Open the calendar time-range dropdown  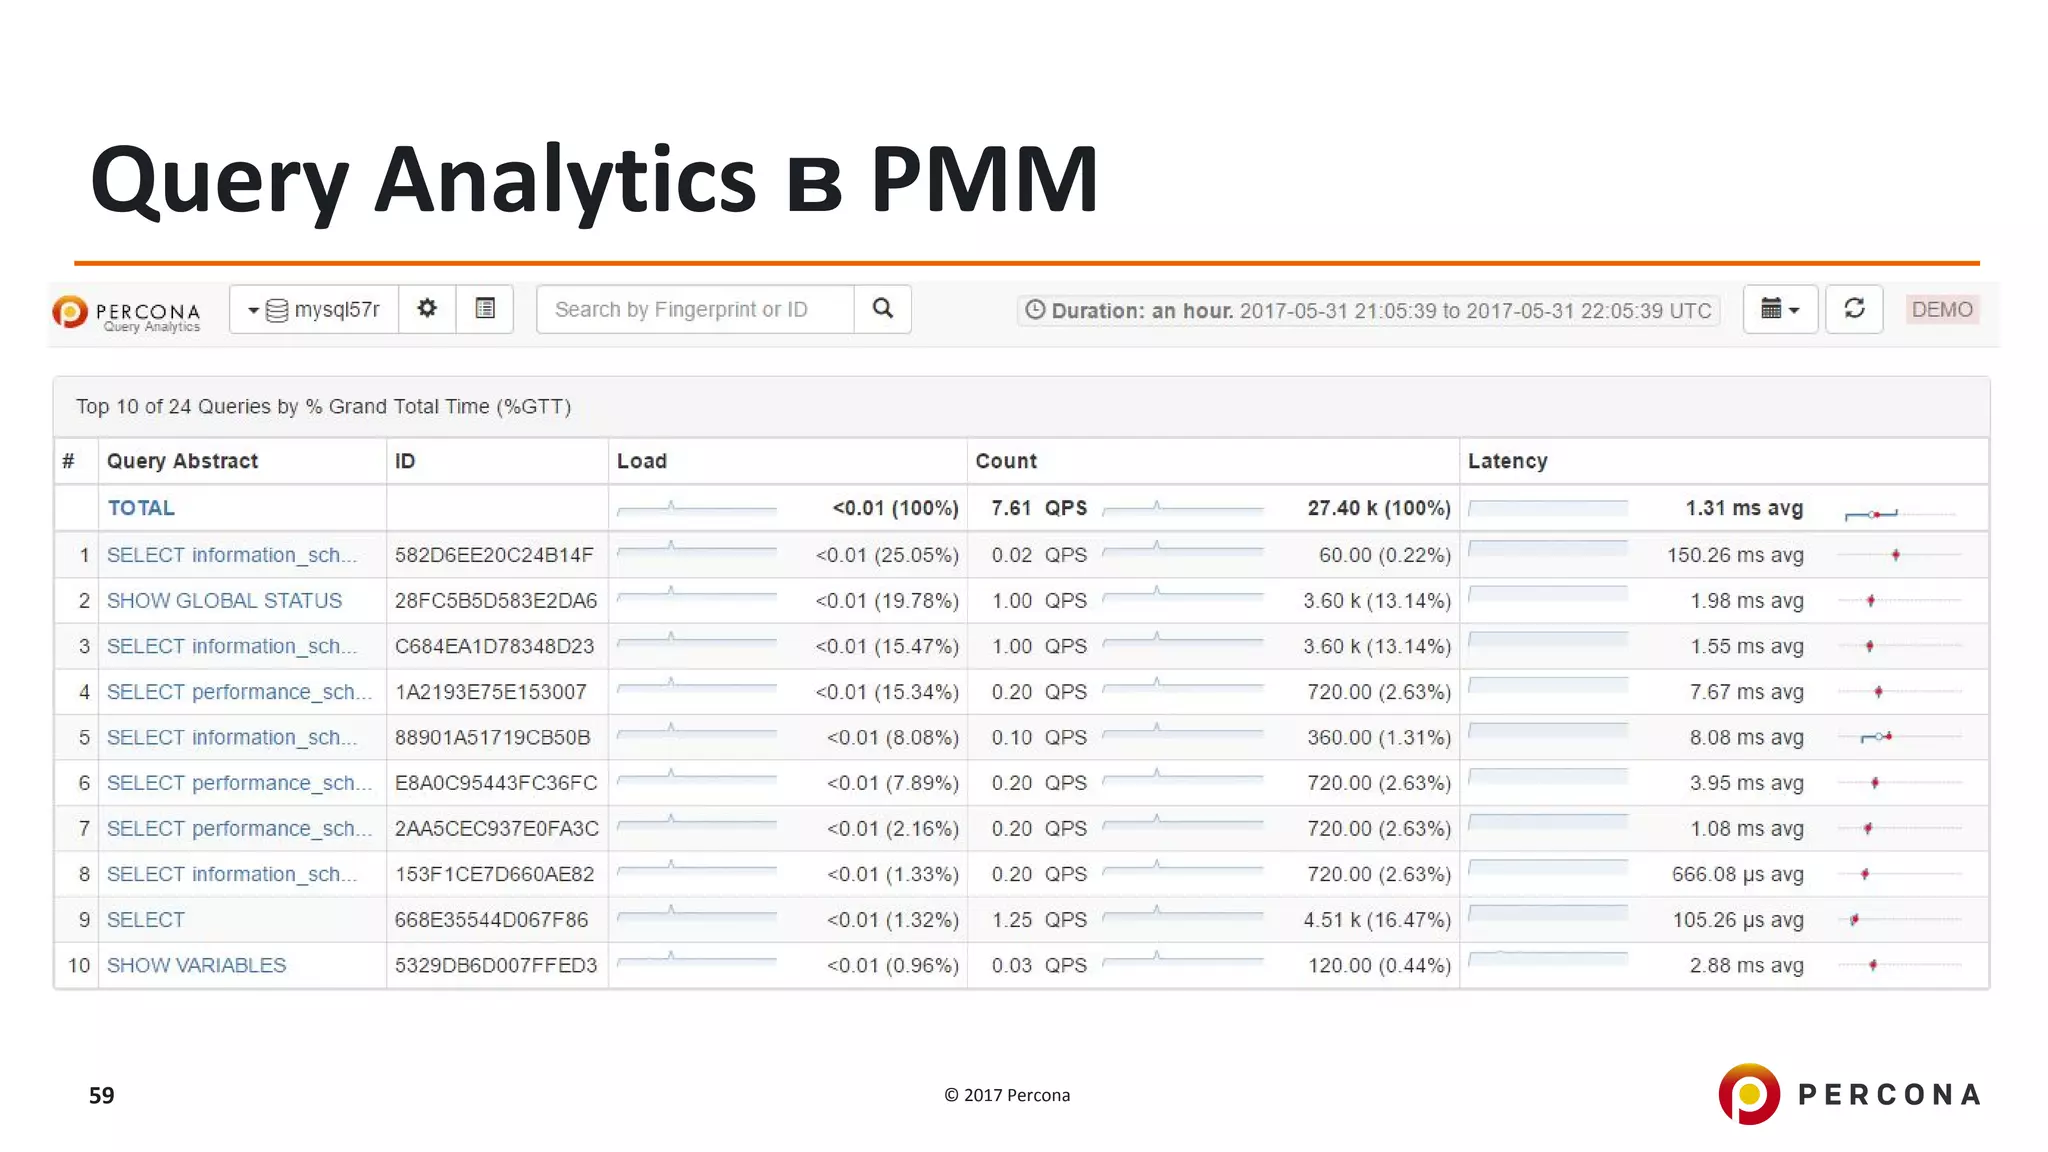(x=1780, y=309)
